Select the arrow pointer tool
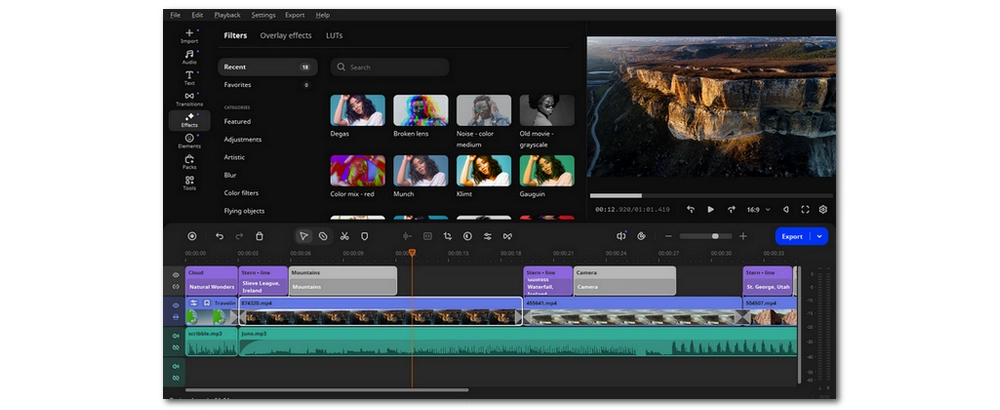Screen dimensions: 1000x410 pos(303,236)
